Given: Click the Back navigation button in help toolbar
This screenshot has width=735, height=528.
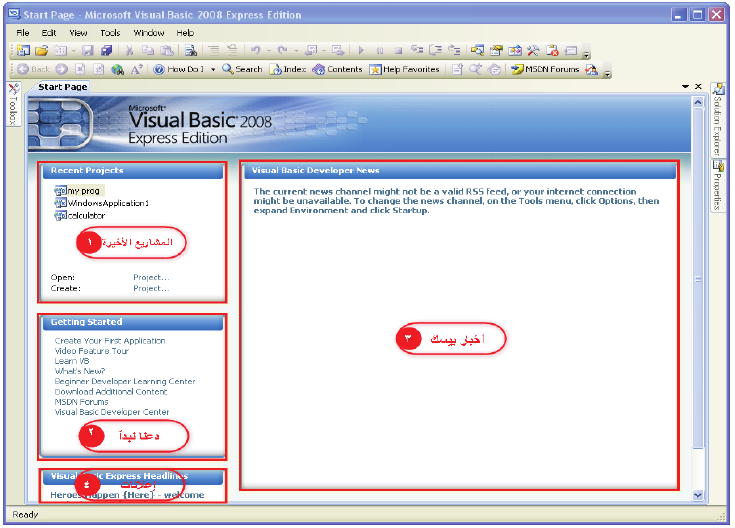Looking at the screenshot, I should click(x=33, y=69).
